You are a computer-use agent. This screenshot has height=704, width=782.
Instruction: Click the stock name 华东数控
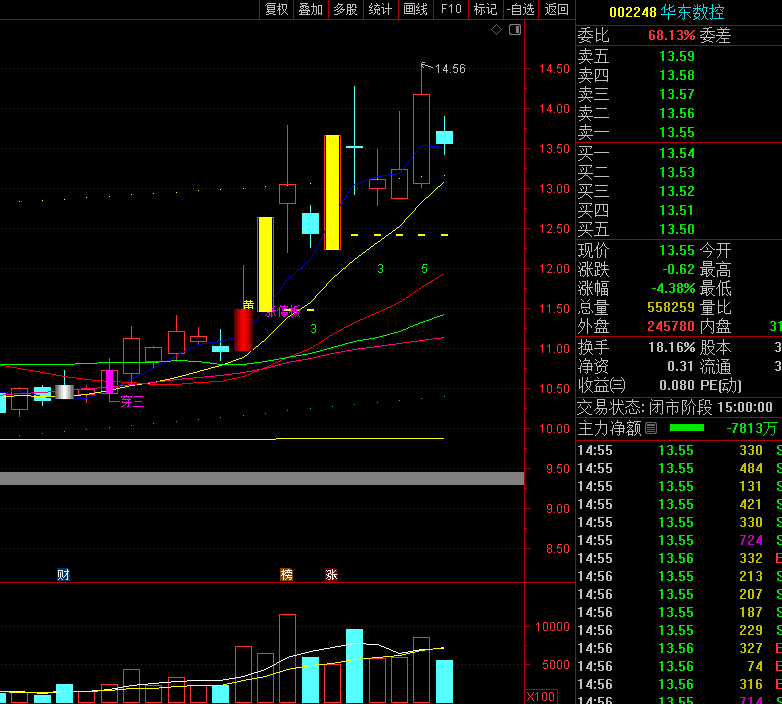(x=692, y=12)
